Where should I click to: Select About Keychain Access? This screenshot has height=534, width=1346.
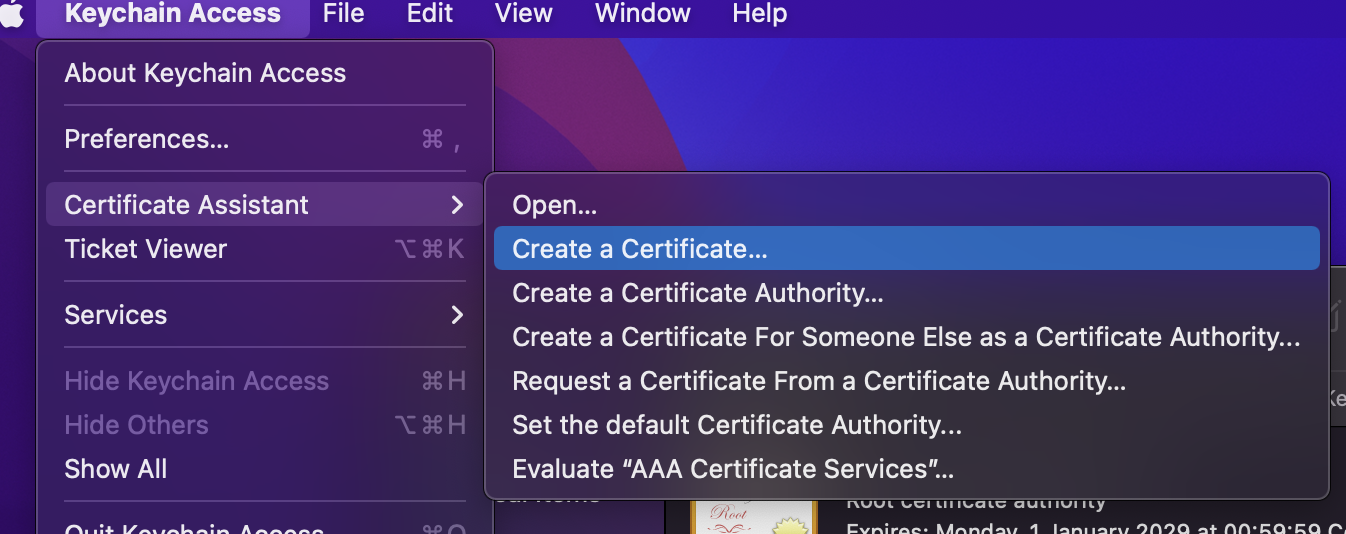pyautogui.click(x=205, y=73)
